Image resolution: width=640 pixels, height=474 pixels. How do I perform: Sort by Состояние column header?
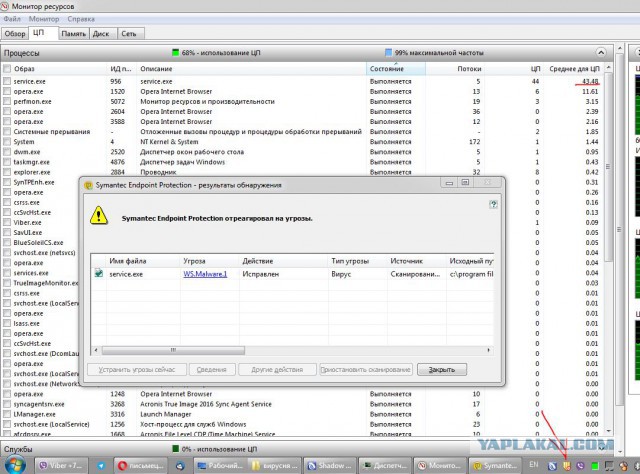[x=396, y=69]
